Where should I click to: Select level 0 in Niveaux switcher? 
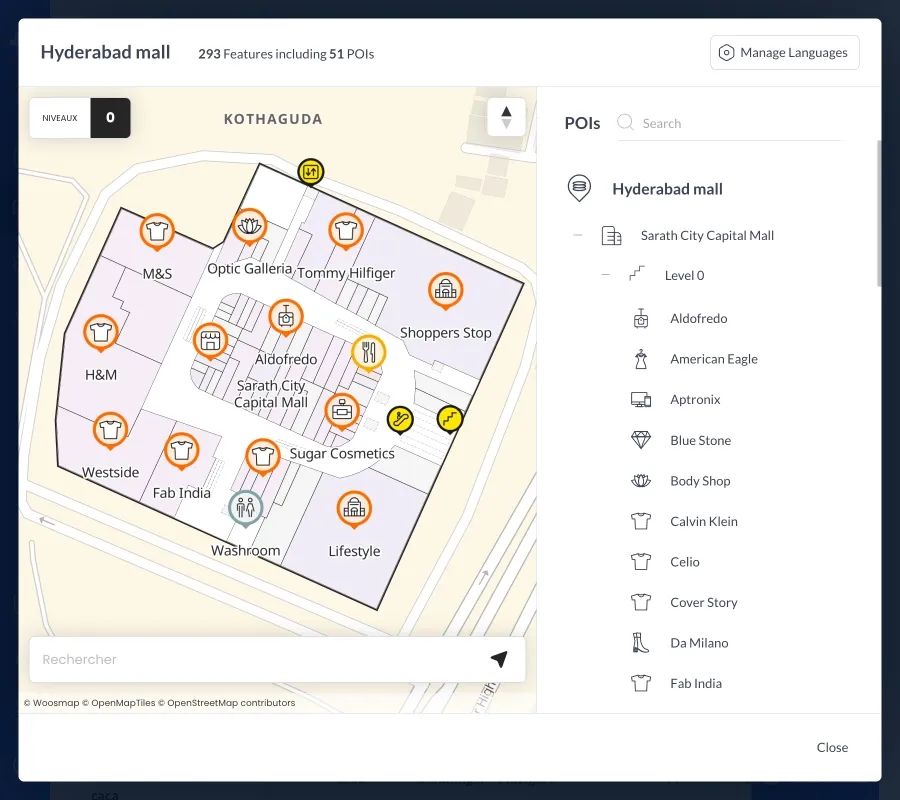(x=110, y=118)
